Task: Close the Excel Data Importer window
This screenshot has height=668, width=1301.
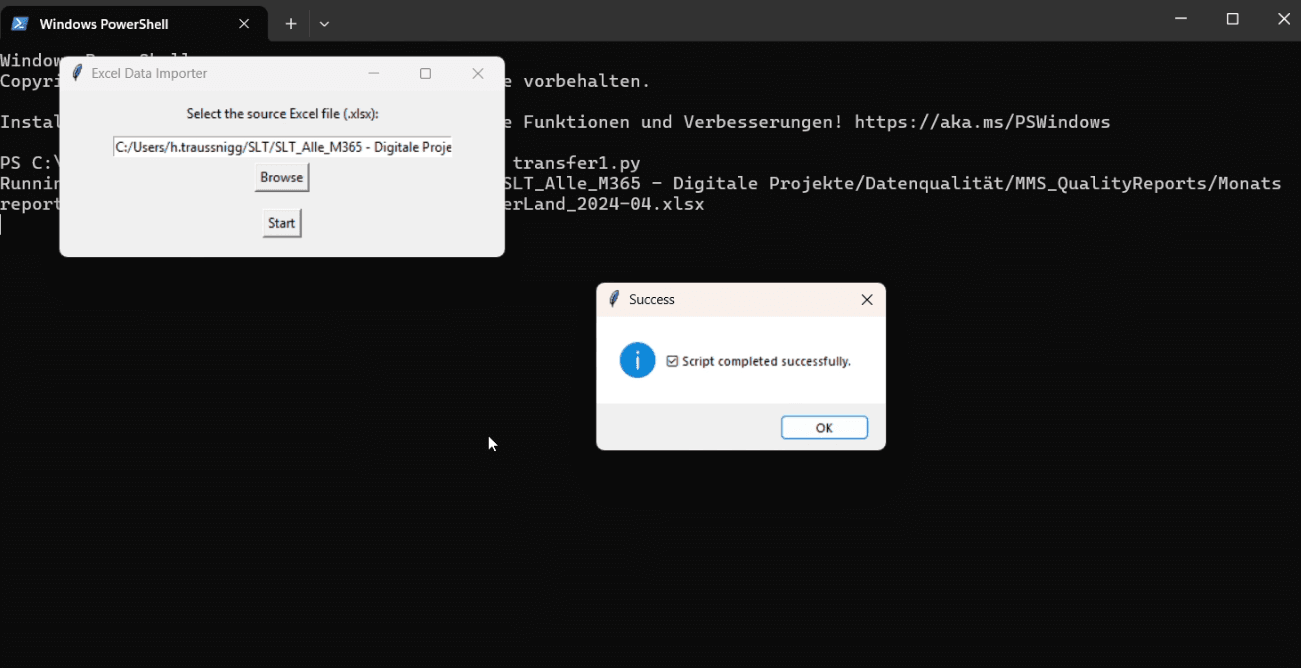Action: [478, 73]
